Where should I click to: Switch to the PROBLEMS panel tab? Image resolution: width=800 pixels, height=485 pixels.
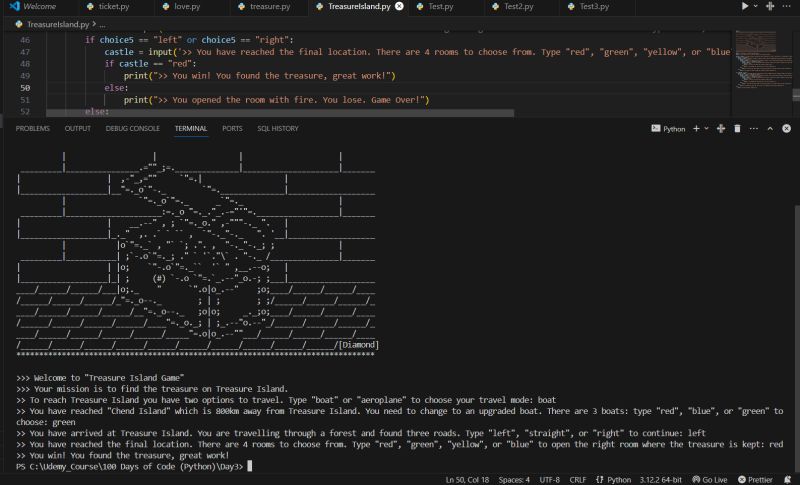pos(32,128)
